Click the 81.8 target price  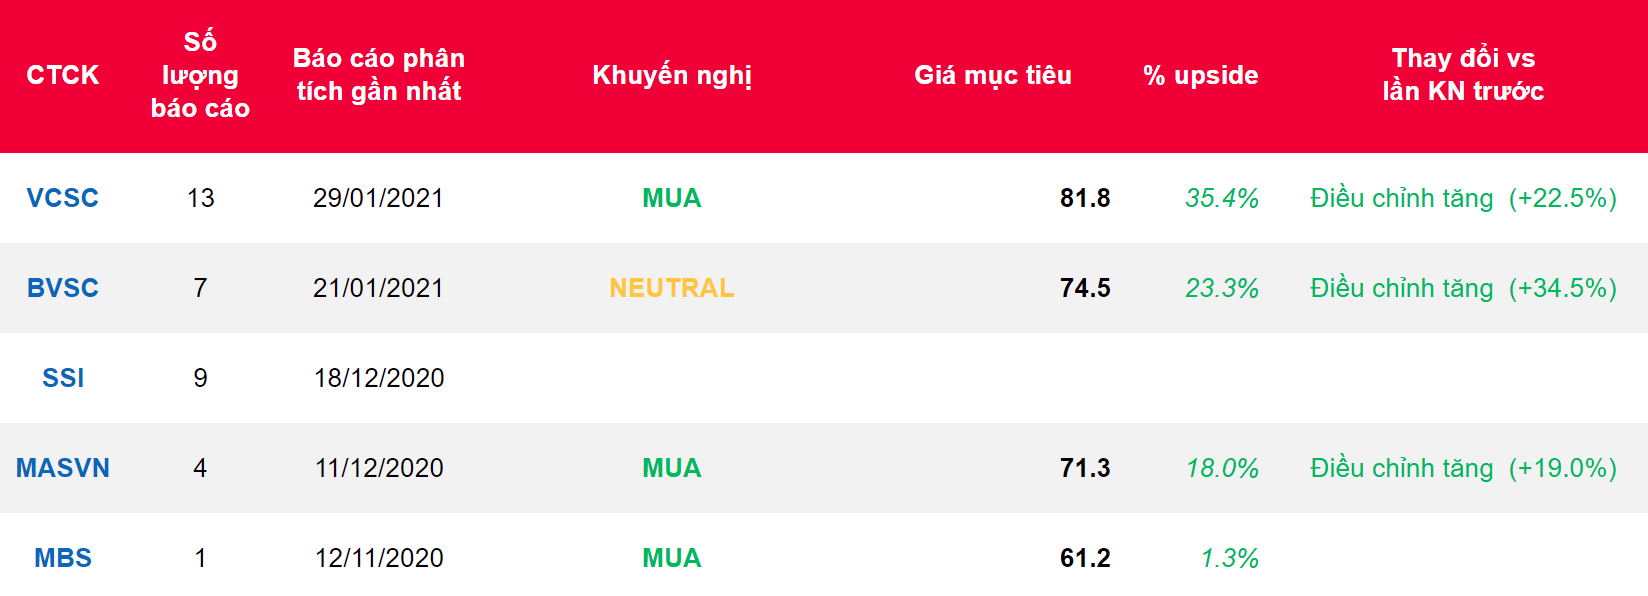(1085, 198)
